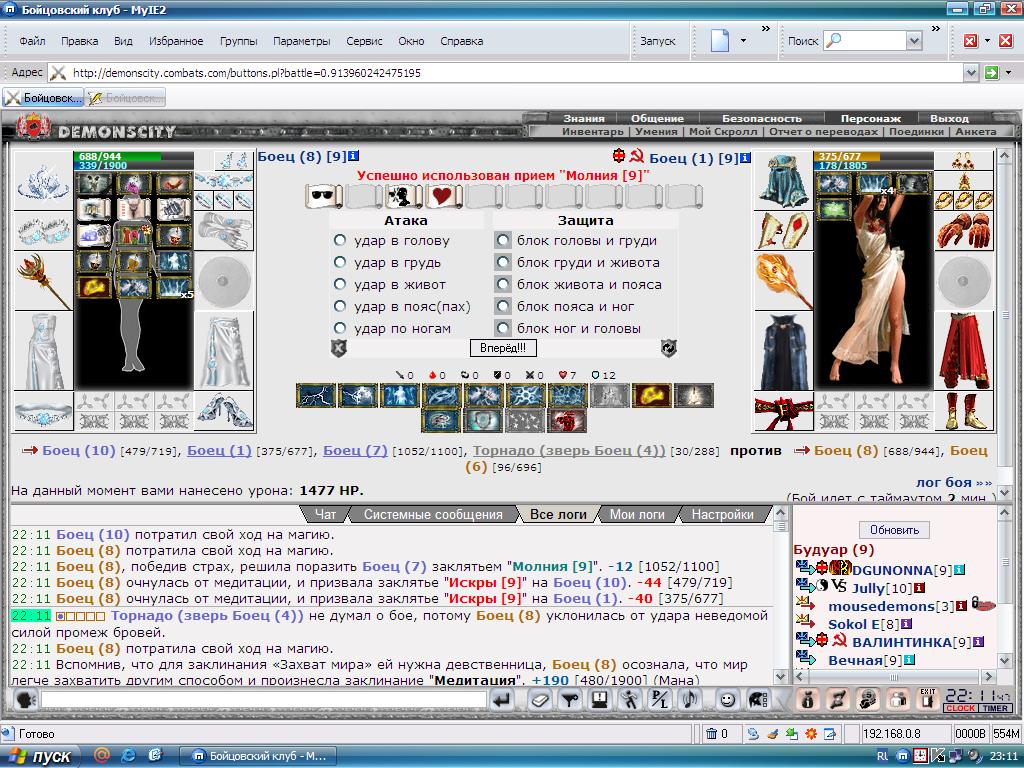Image resolution: width=1024 pixels, height=768 pixels.
Task: Click the speaking head icon by chat input
Action: pos(25,700)
